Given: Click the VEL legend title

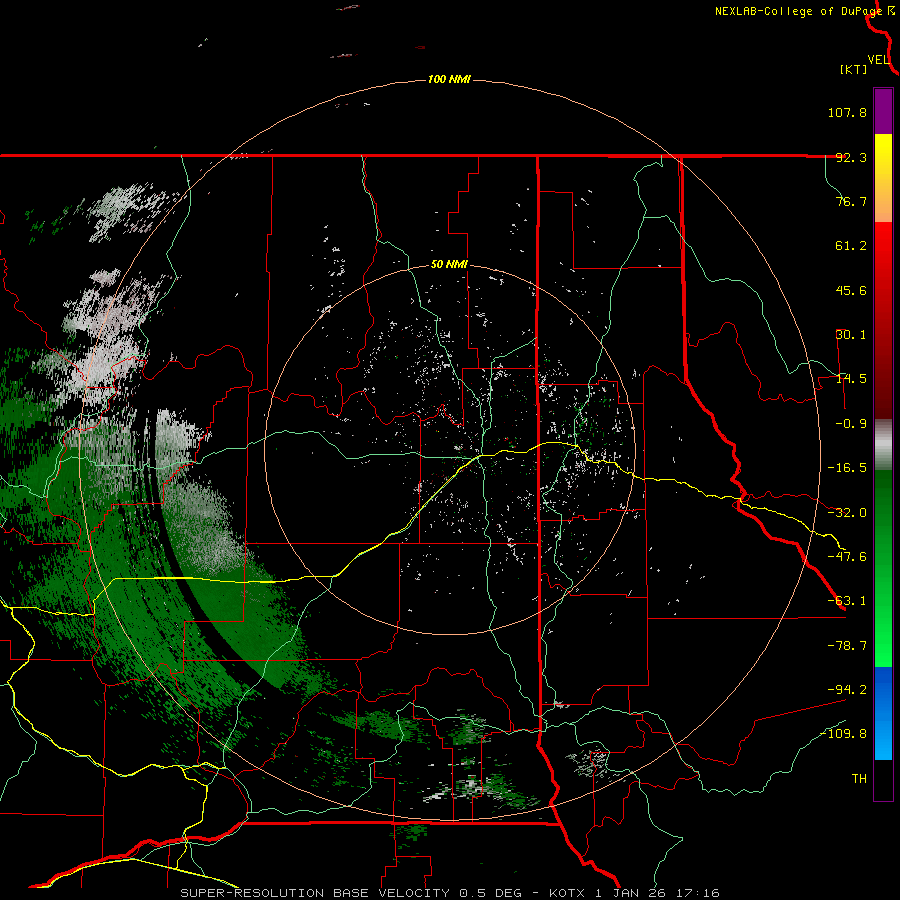Looking at the screenshot, I should click(x=878, y=60).
